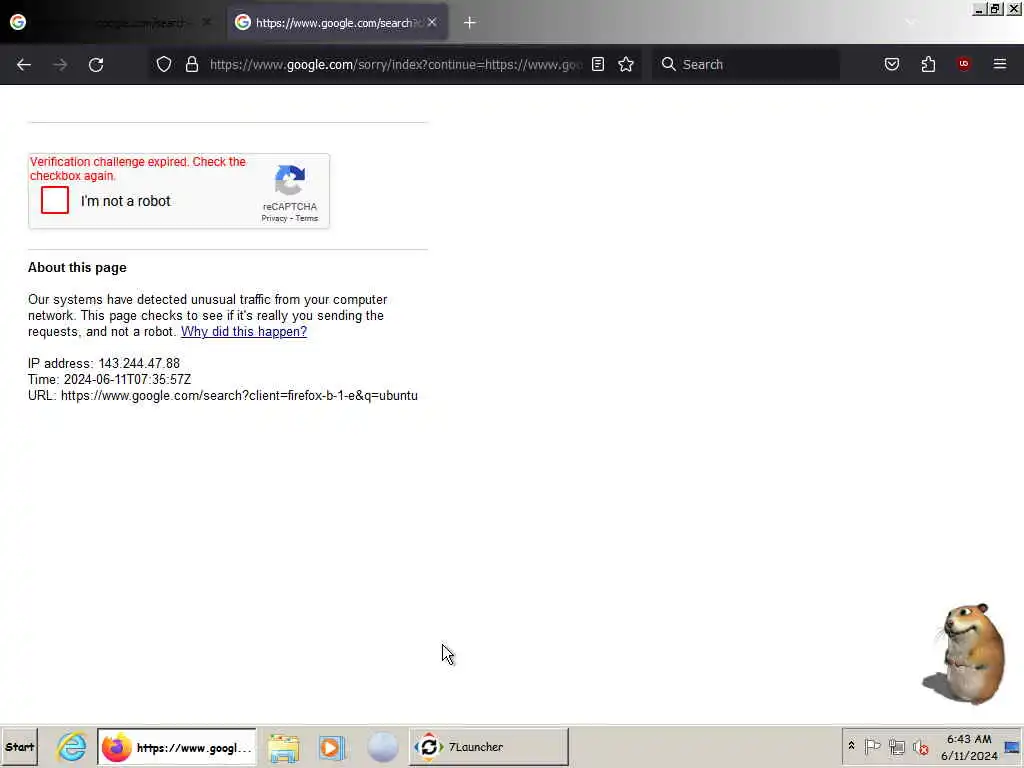This screenshot has width=1024, height=768.
Task: Open tracking protection shield icon
Action: click(x=164, y=64)
